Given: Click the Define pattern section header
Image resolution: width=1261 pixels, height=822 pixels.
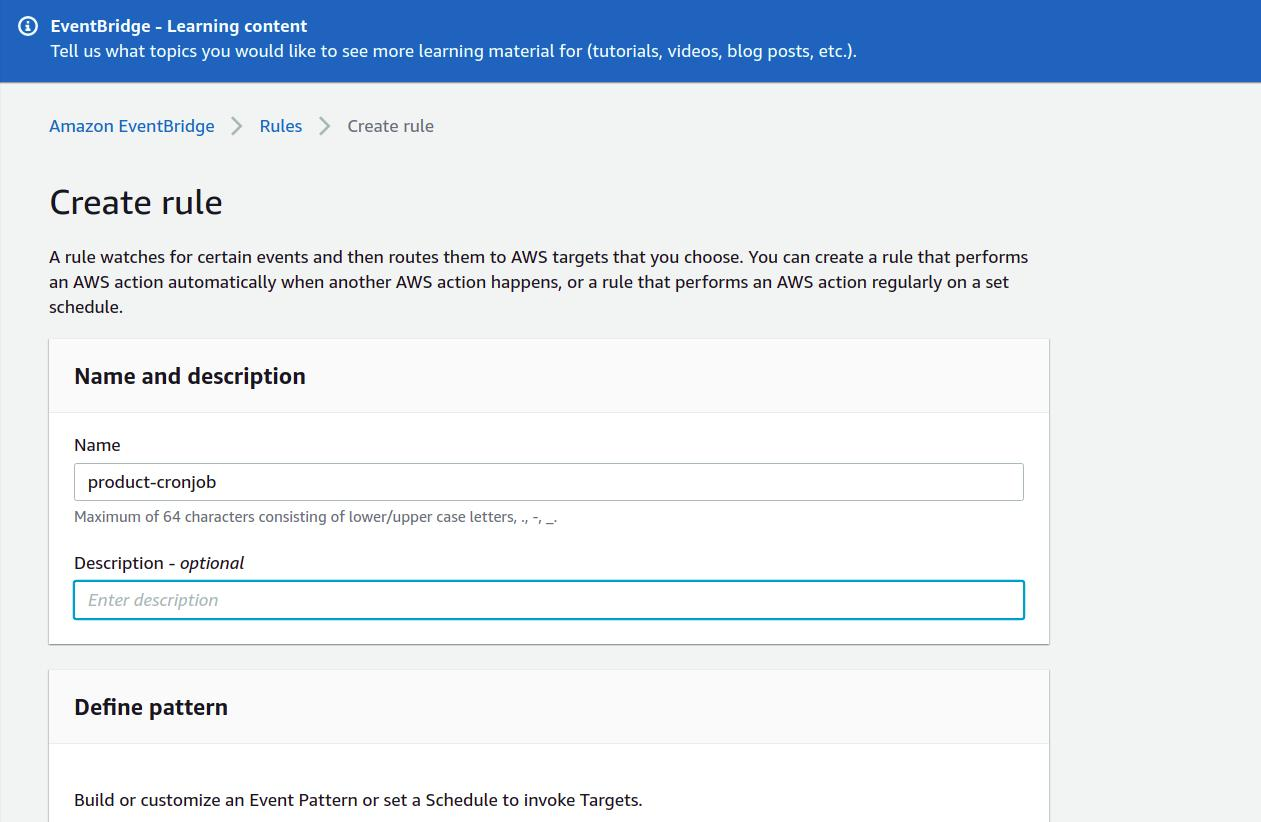Looking at the screenshot, I should point(151,707).
